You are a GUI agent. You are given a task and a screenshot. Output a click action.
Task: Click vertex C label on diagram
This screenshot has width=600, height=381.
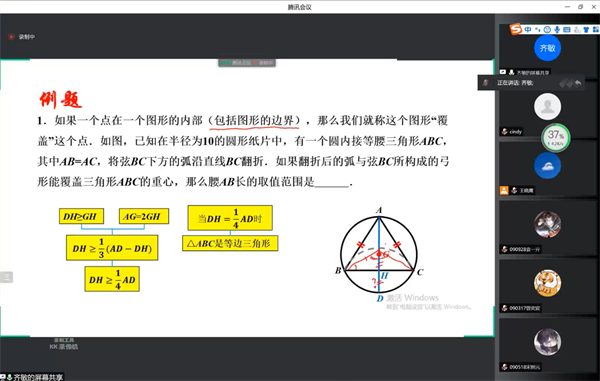(x=420, y=272)
